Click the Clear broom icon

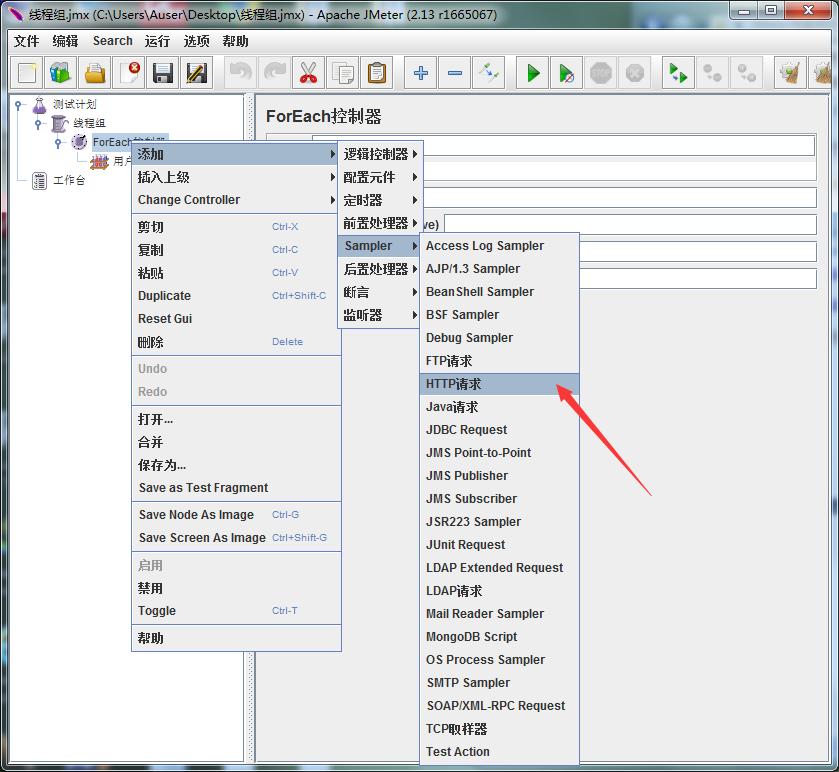790,73
